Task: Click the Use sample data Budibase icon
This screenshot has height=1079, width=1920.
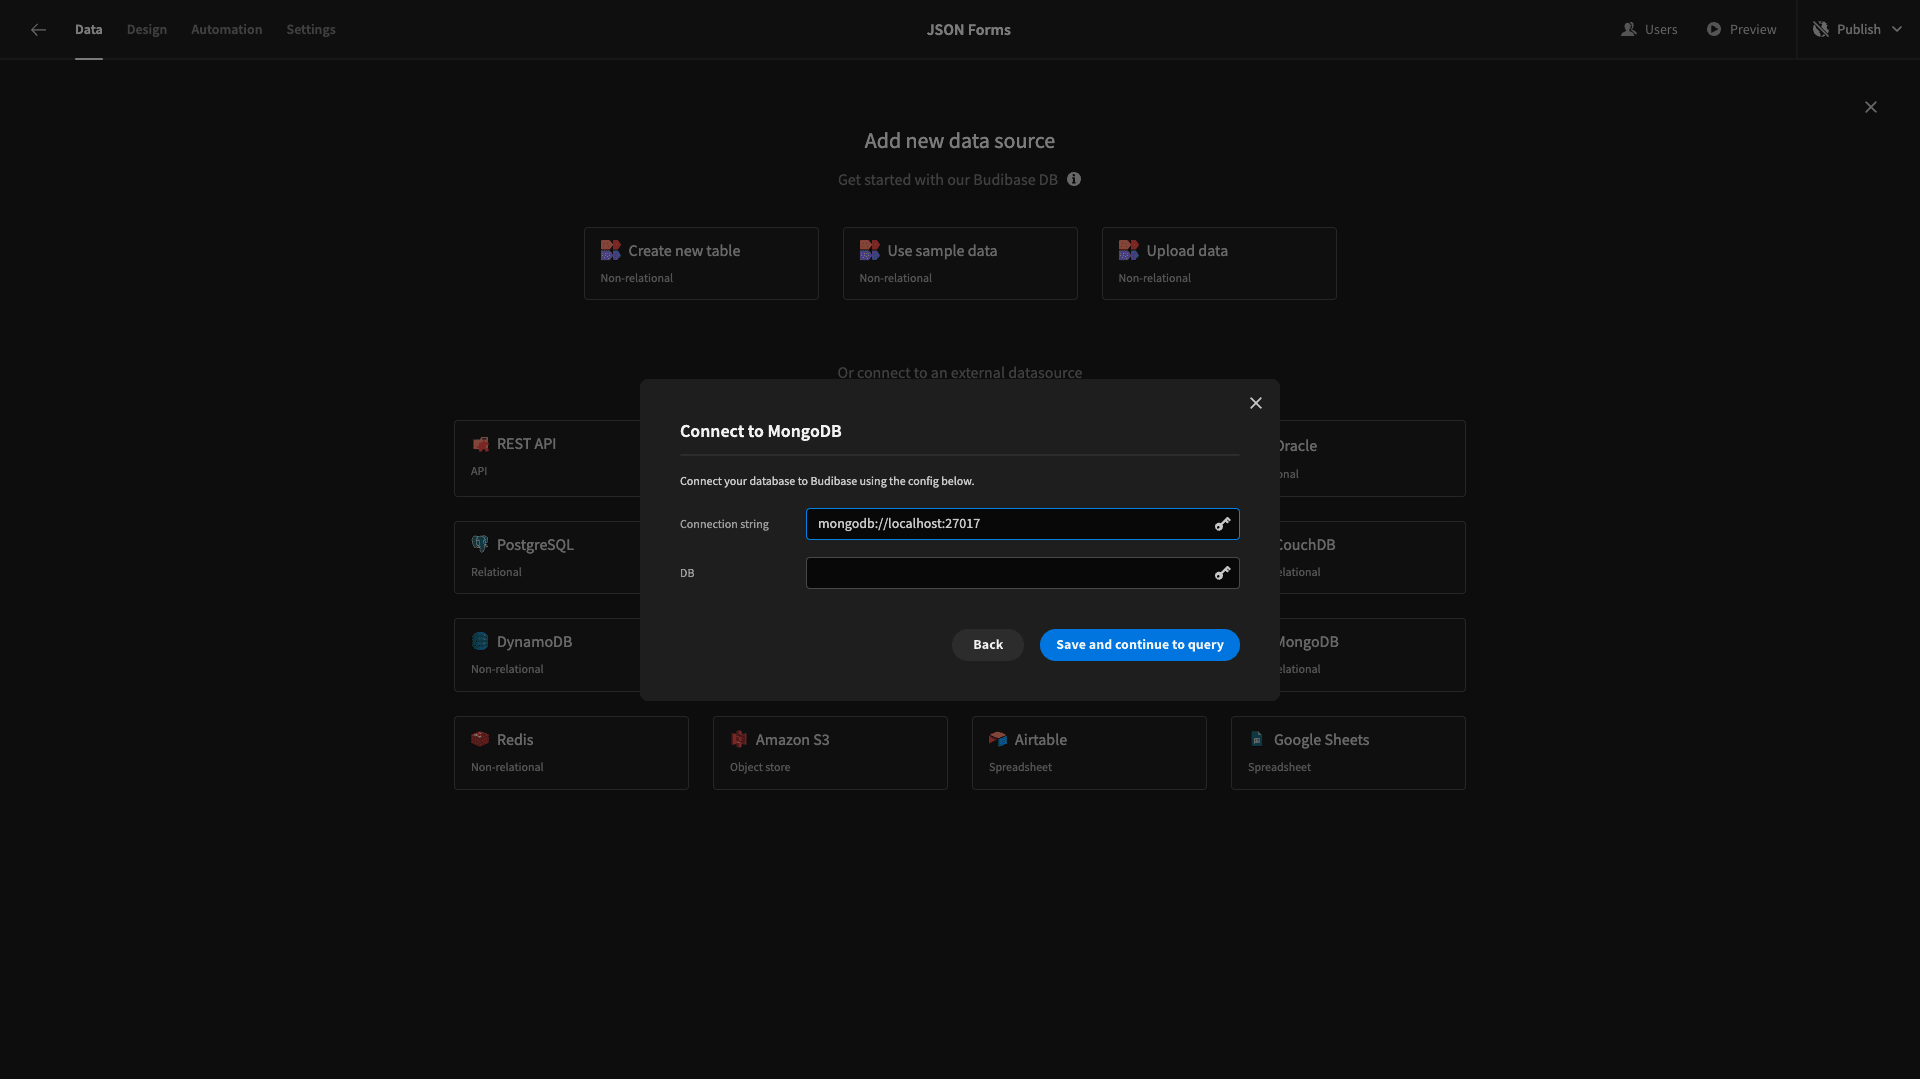Action: tap(869, 250)
